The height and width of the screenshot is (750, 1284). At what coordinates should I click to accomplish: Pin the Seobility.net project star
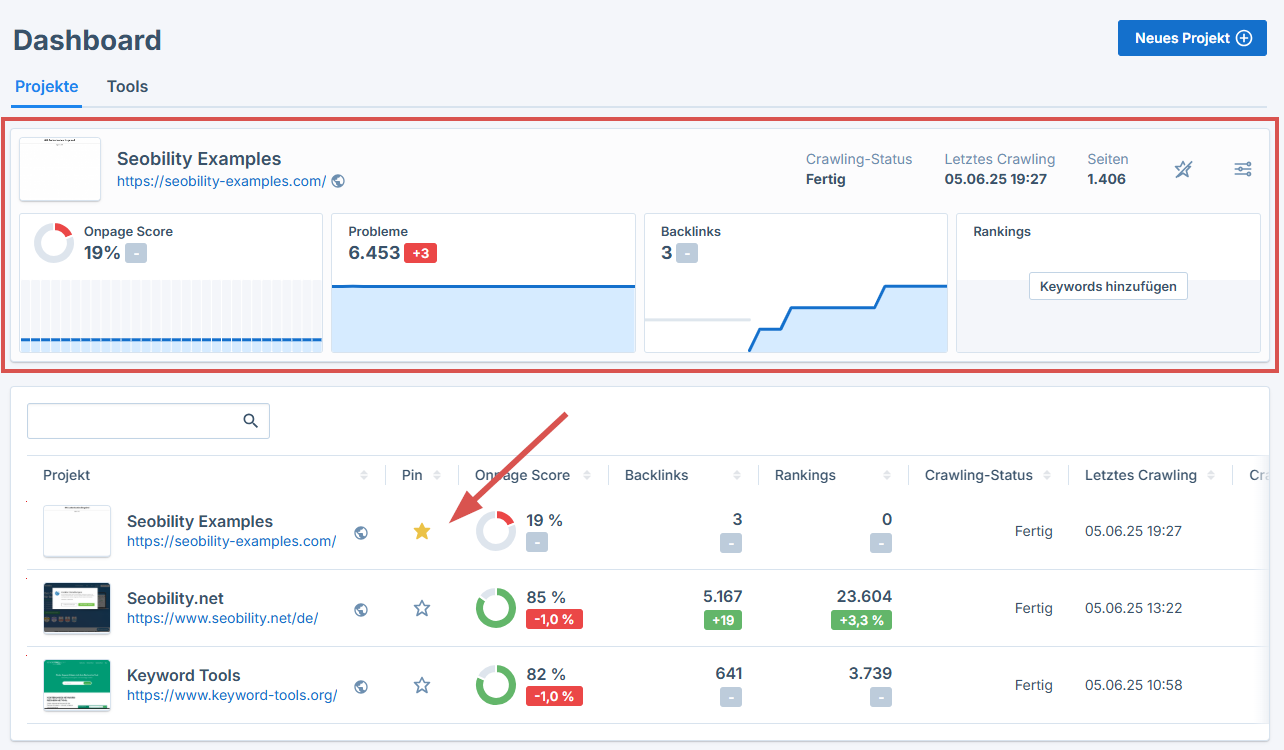coord(422,608)
